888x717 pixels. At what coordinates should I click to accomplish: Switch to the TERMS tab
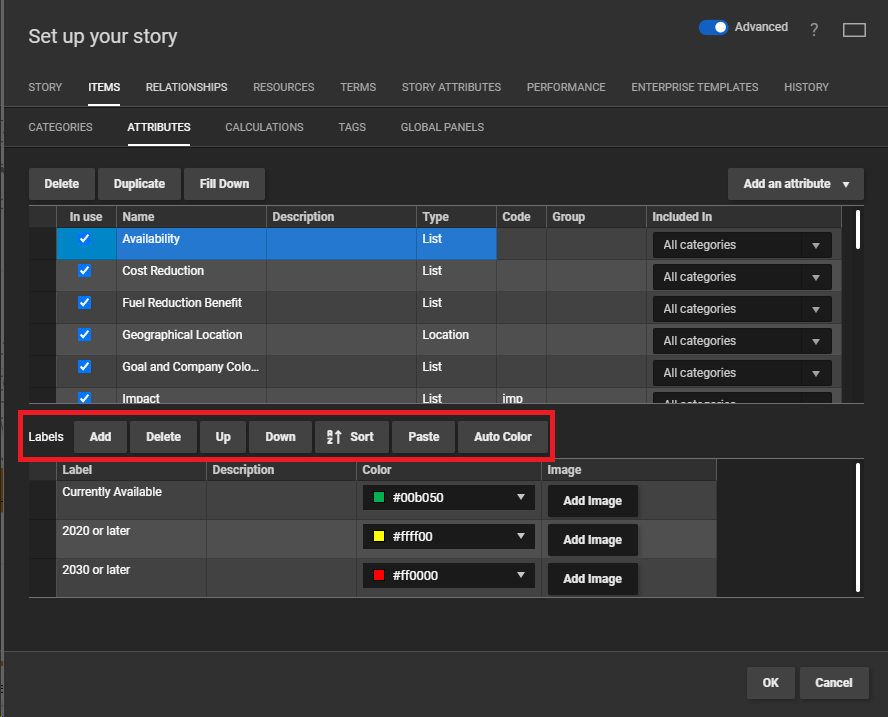pos(358,87)
